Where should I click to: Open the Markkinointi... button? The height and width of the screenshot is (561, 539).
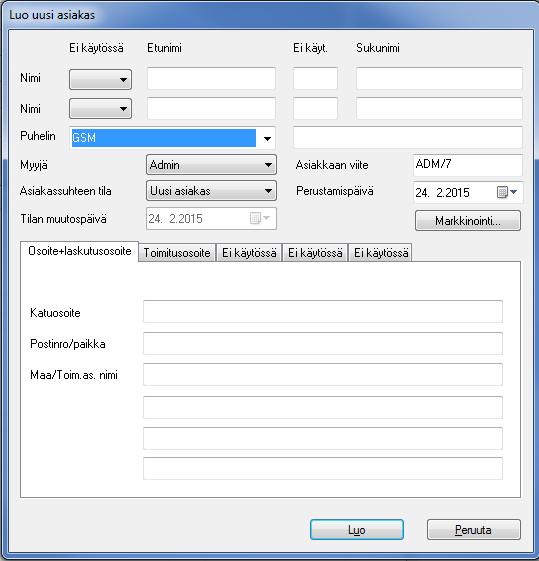click(x=468, y=221)
